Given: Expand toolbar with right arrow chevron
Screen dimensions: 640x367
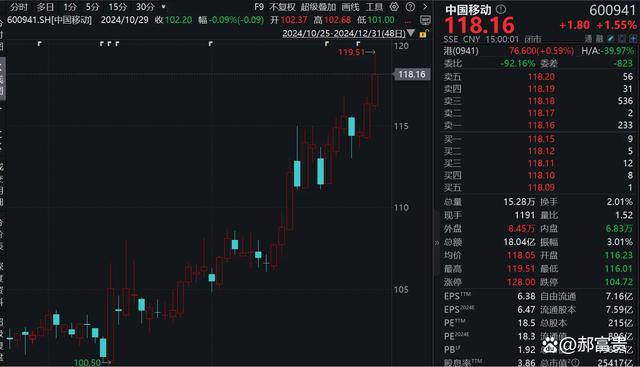Looking at the screenshot, I should (x=425, y=7).
